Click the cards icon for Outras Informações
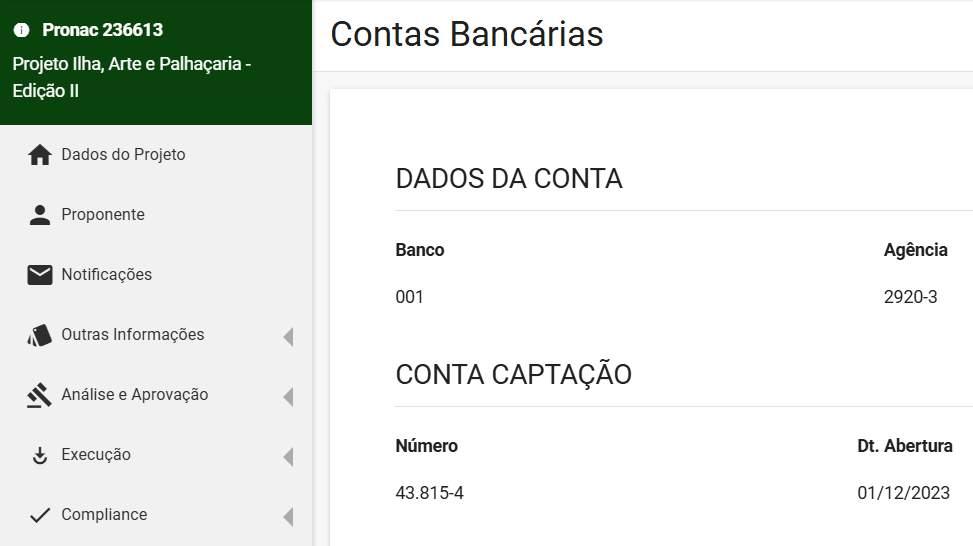The image size is (973, 546). (x=40, y=335)
